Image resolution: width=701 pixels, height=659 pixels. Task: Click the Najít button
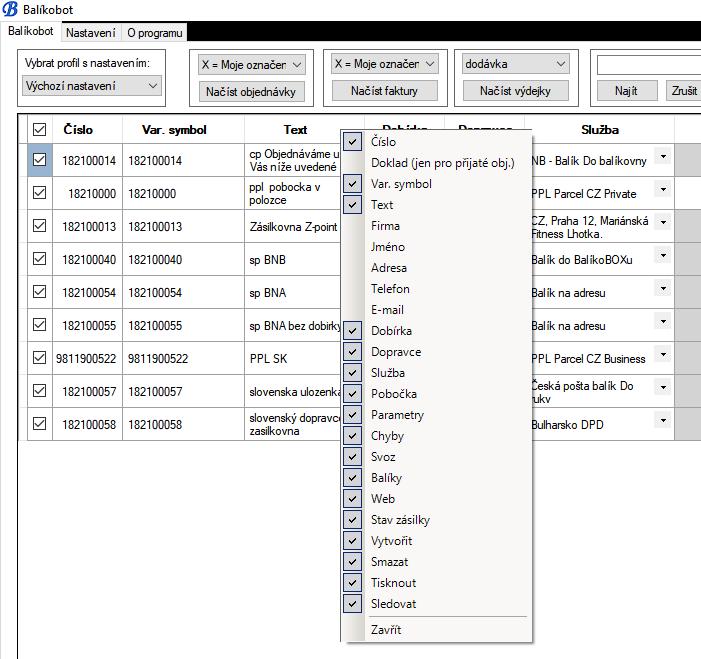click(627, 91)
